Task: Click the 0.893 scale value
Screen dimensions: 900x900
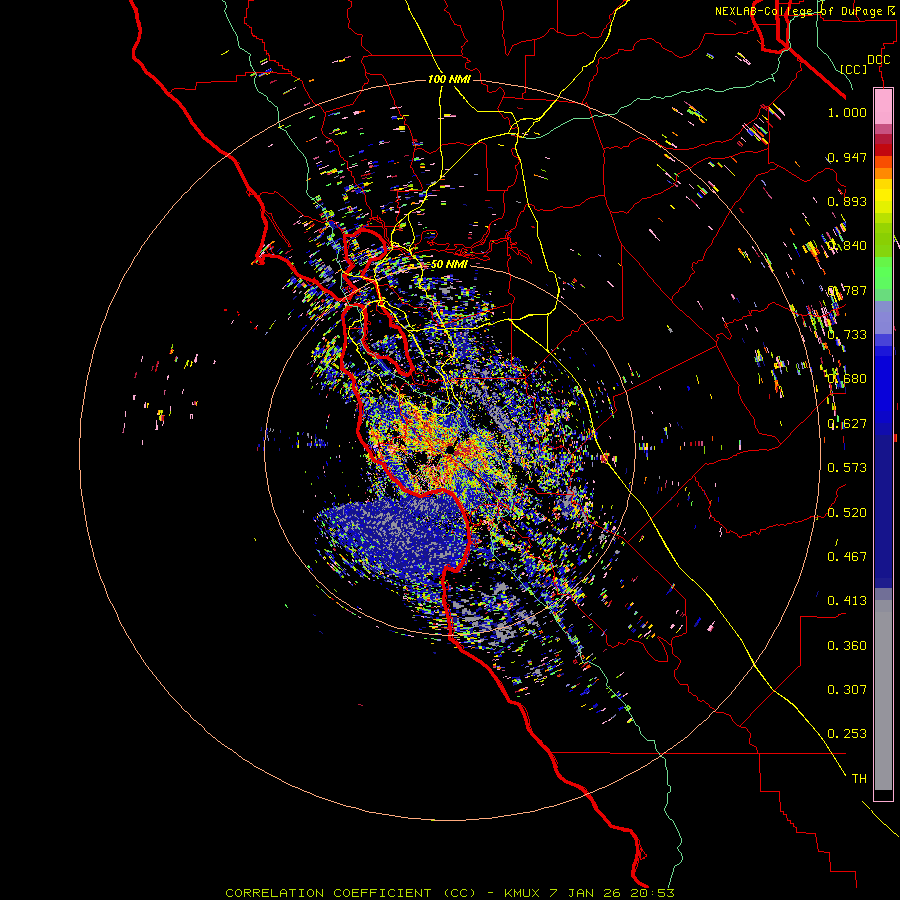Action: click(x=847, y=201)
